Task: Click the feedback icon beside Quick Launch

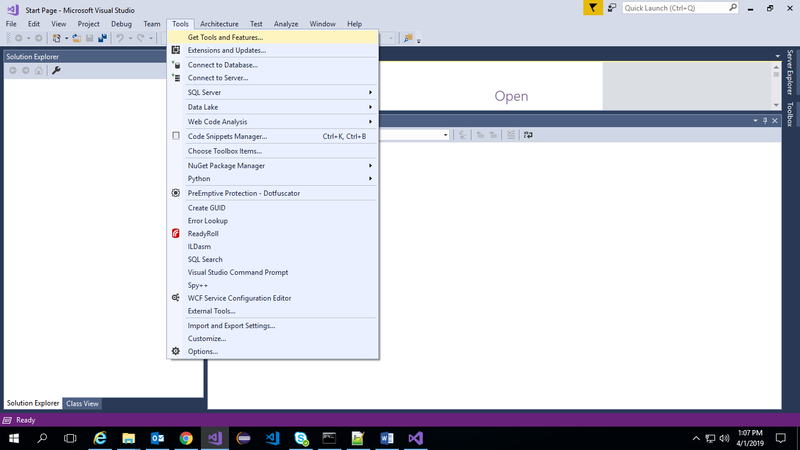Action: coord(612,8)
